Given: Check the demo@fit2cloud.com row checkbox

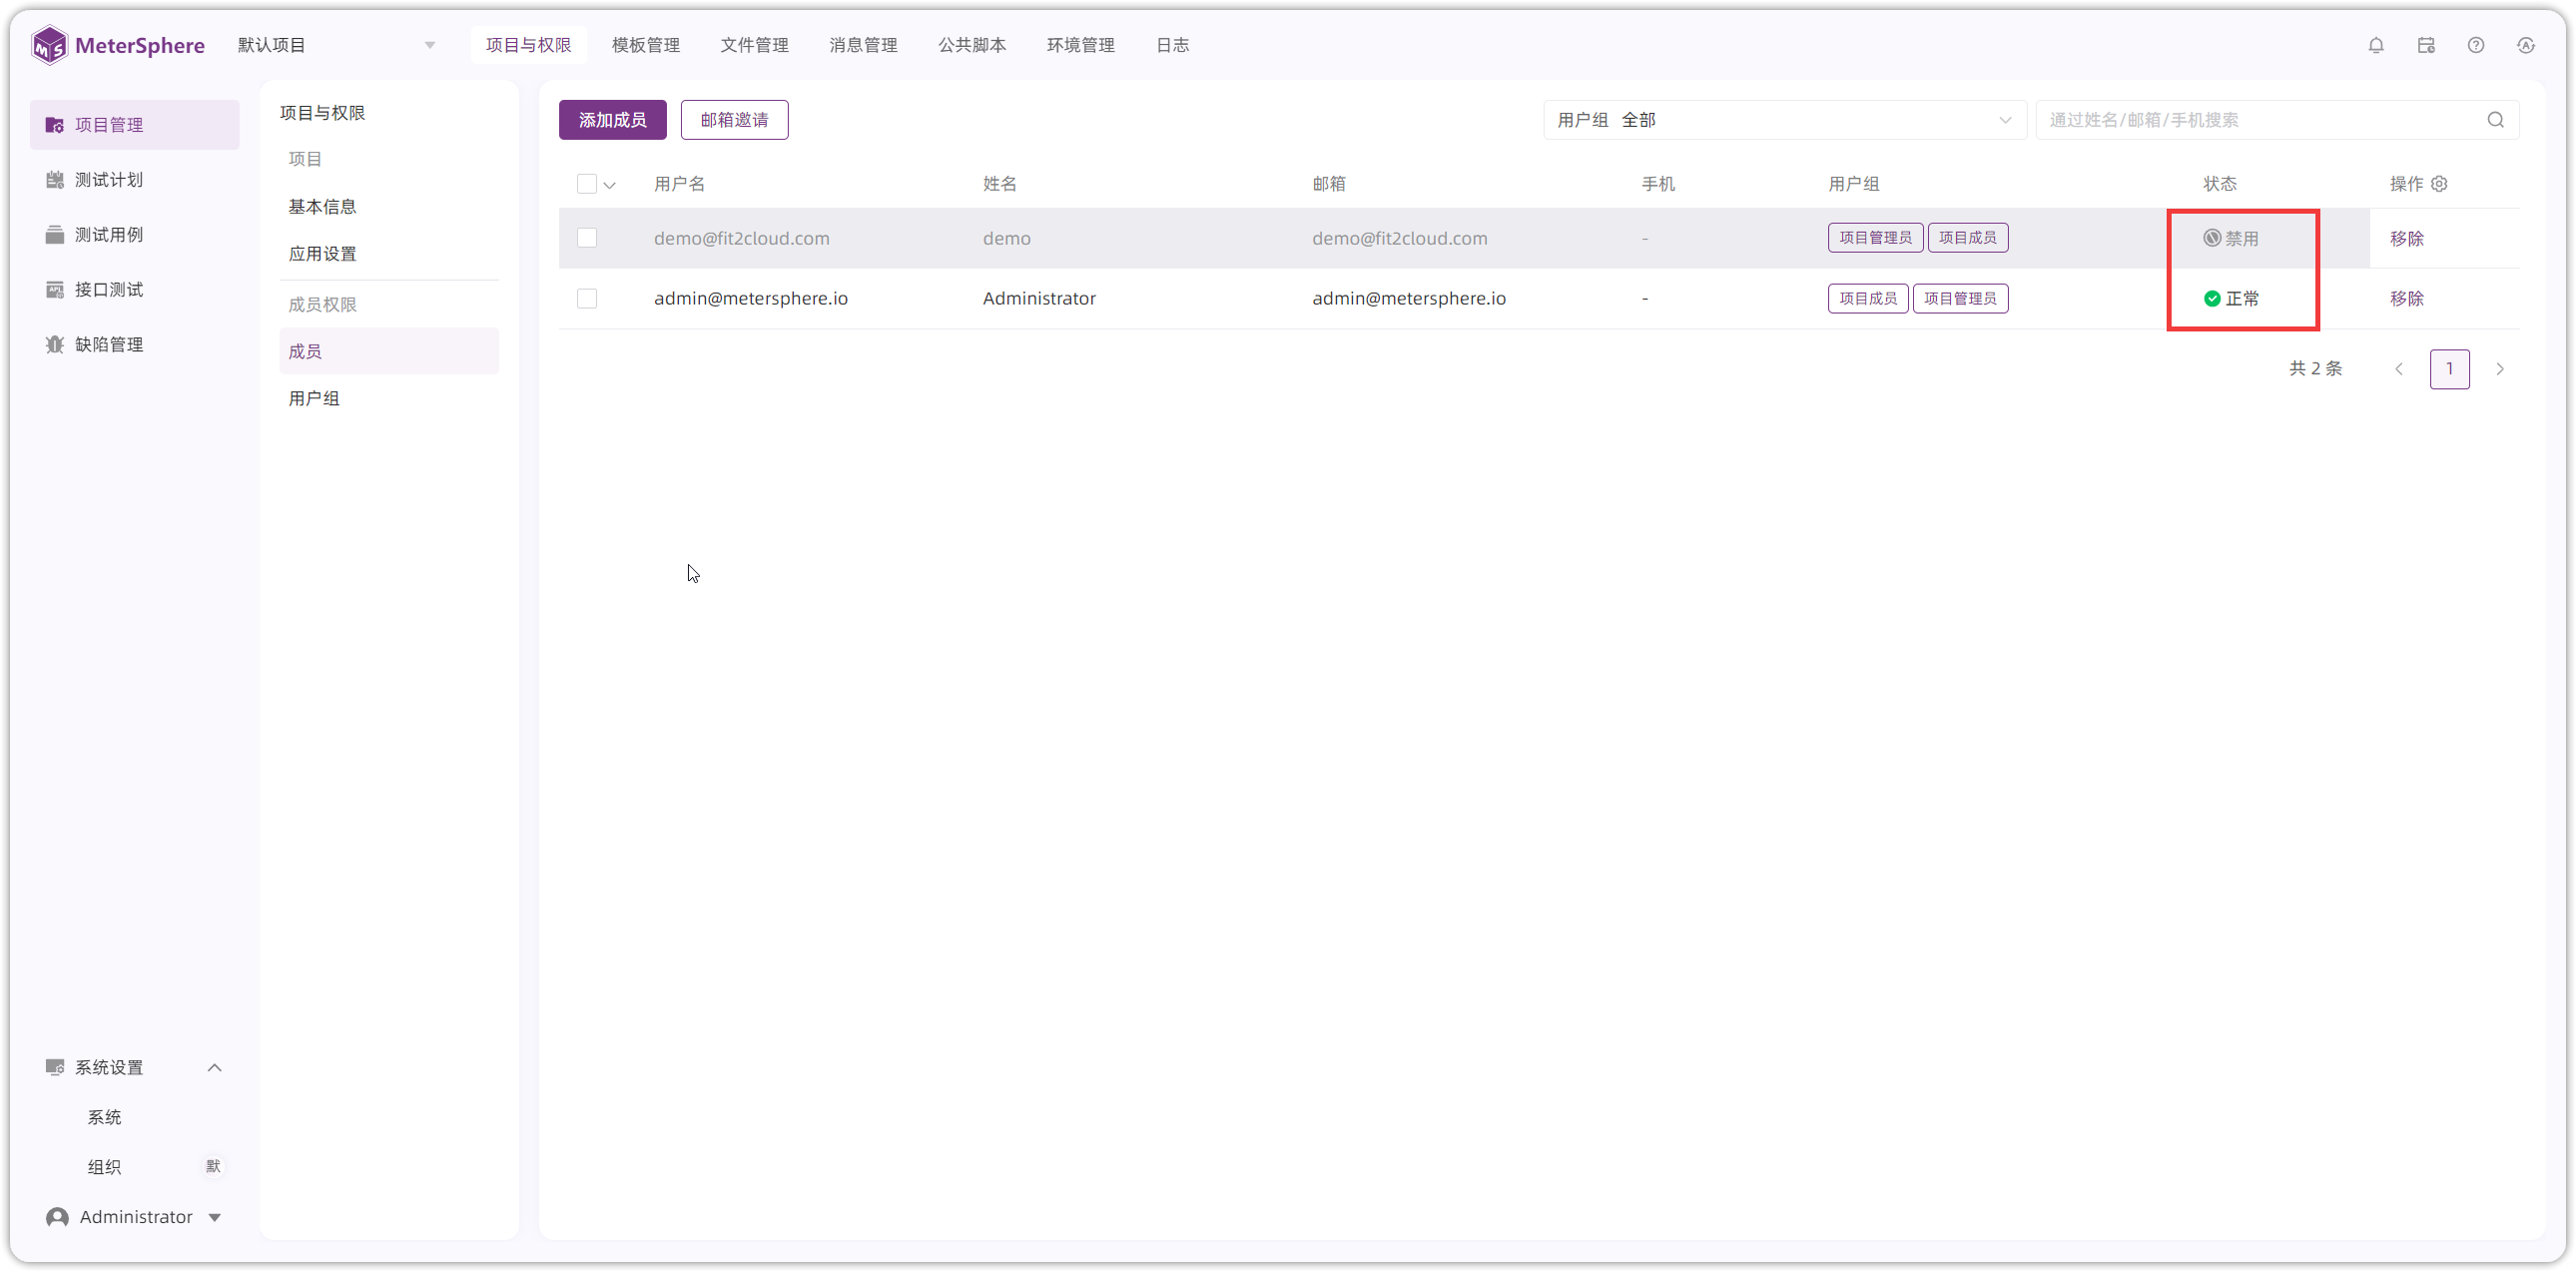Looking at the screenshot, I should point(587,238).
